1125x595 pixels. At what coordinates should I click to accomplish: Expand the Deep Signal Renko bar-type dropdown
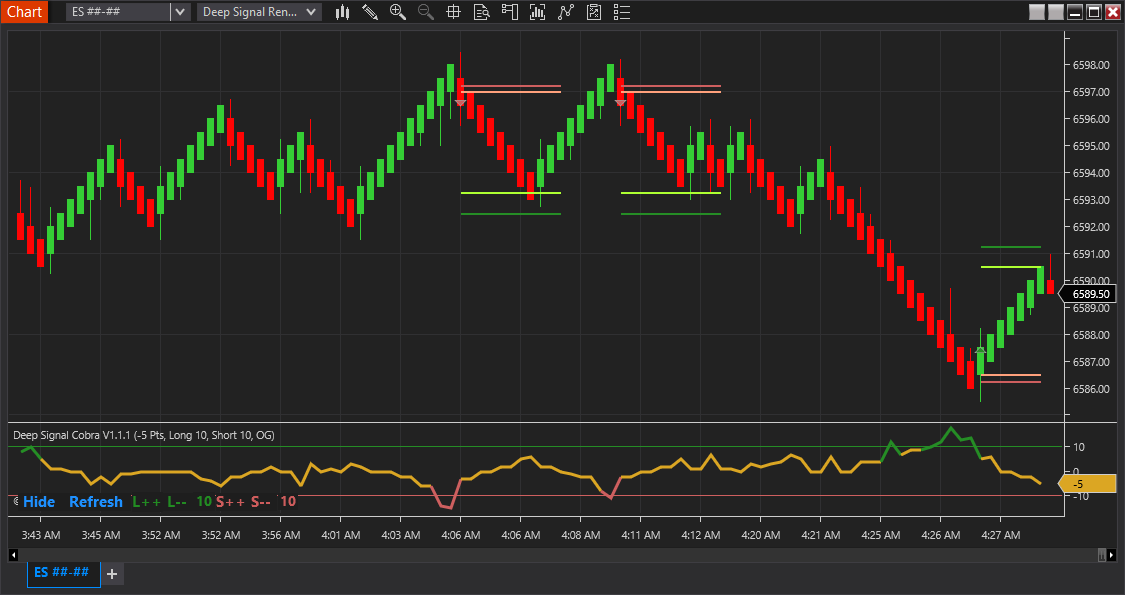click(311, 12)
